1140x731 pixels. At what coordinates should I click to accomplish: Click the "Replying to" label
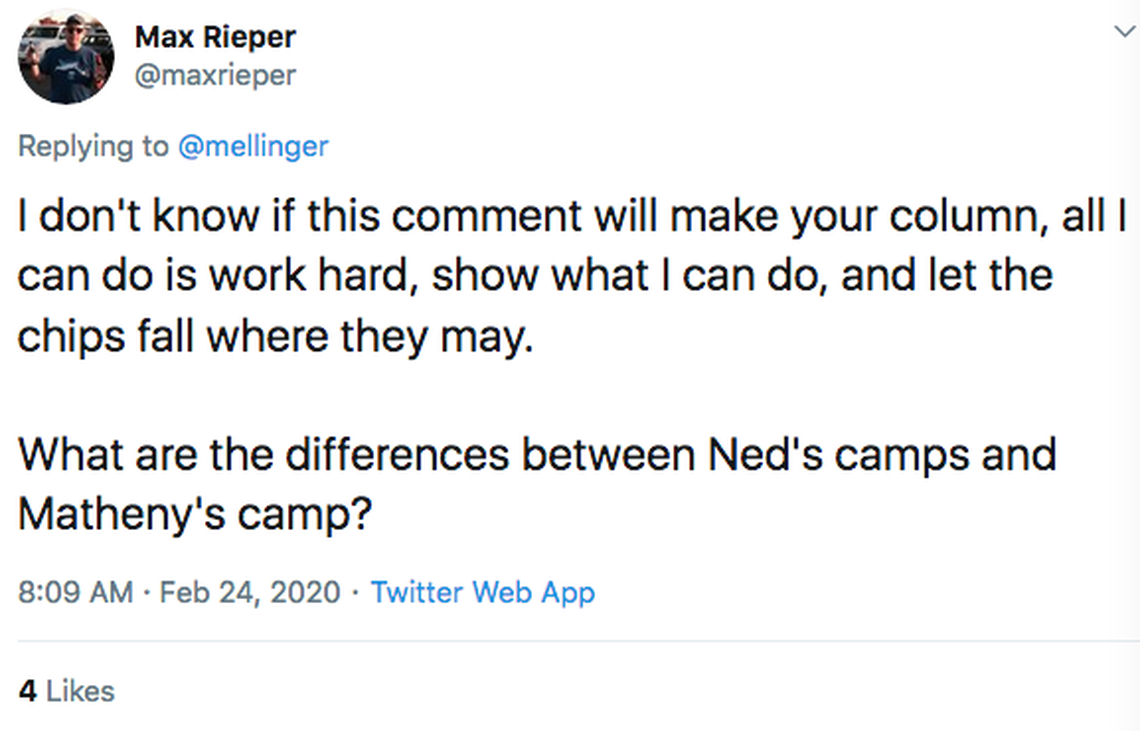[94, 146]
